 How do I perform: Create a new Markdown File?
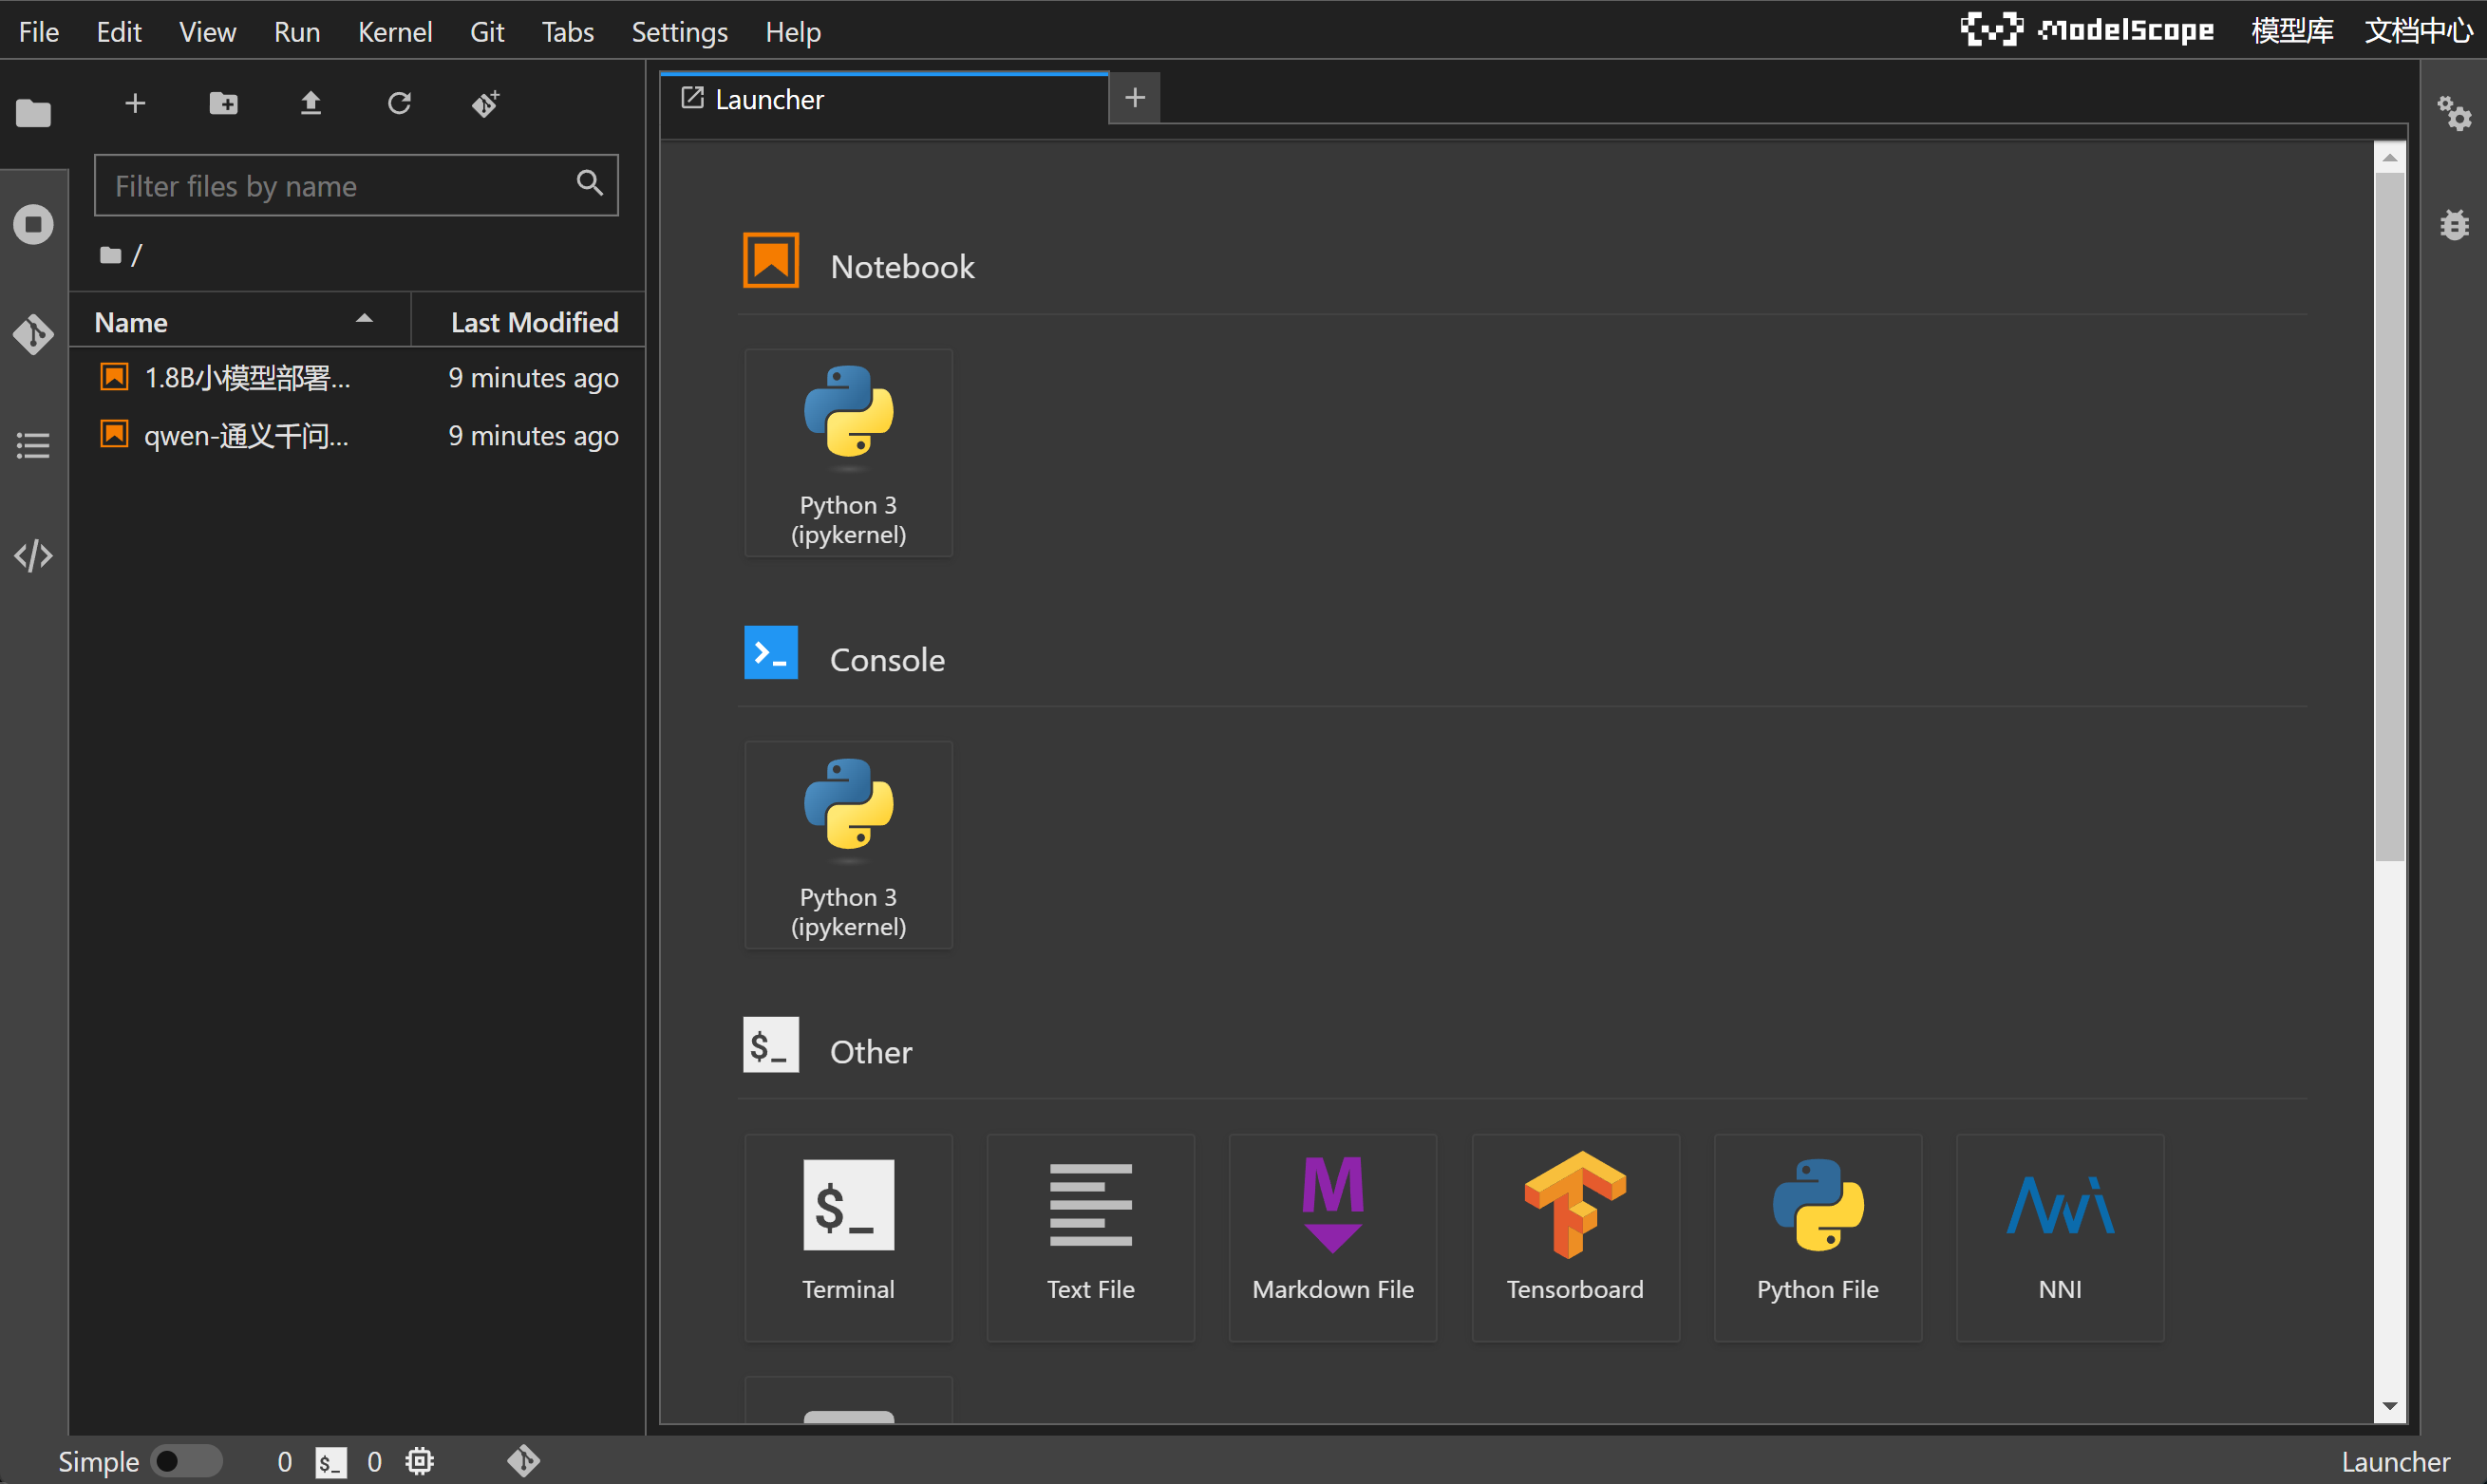tap(1332, 1236)
